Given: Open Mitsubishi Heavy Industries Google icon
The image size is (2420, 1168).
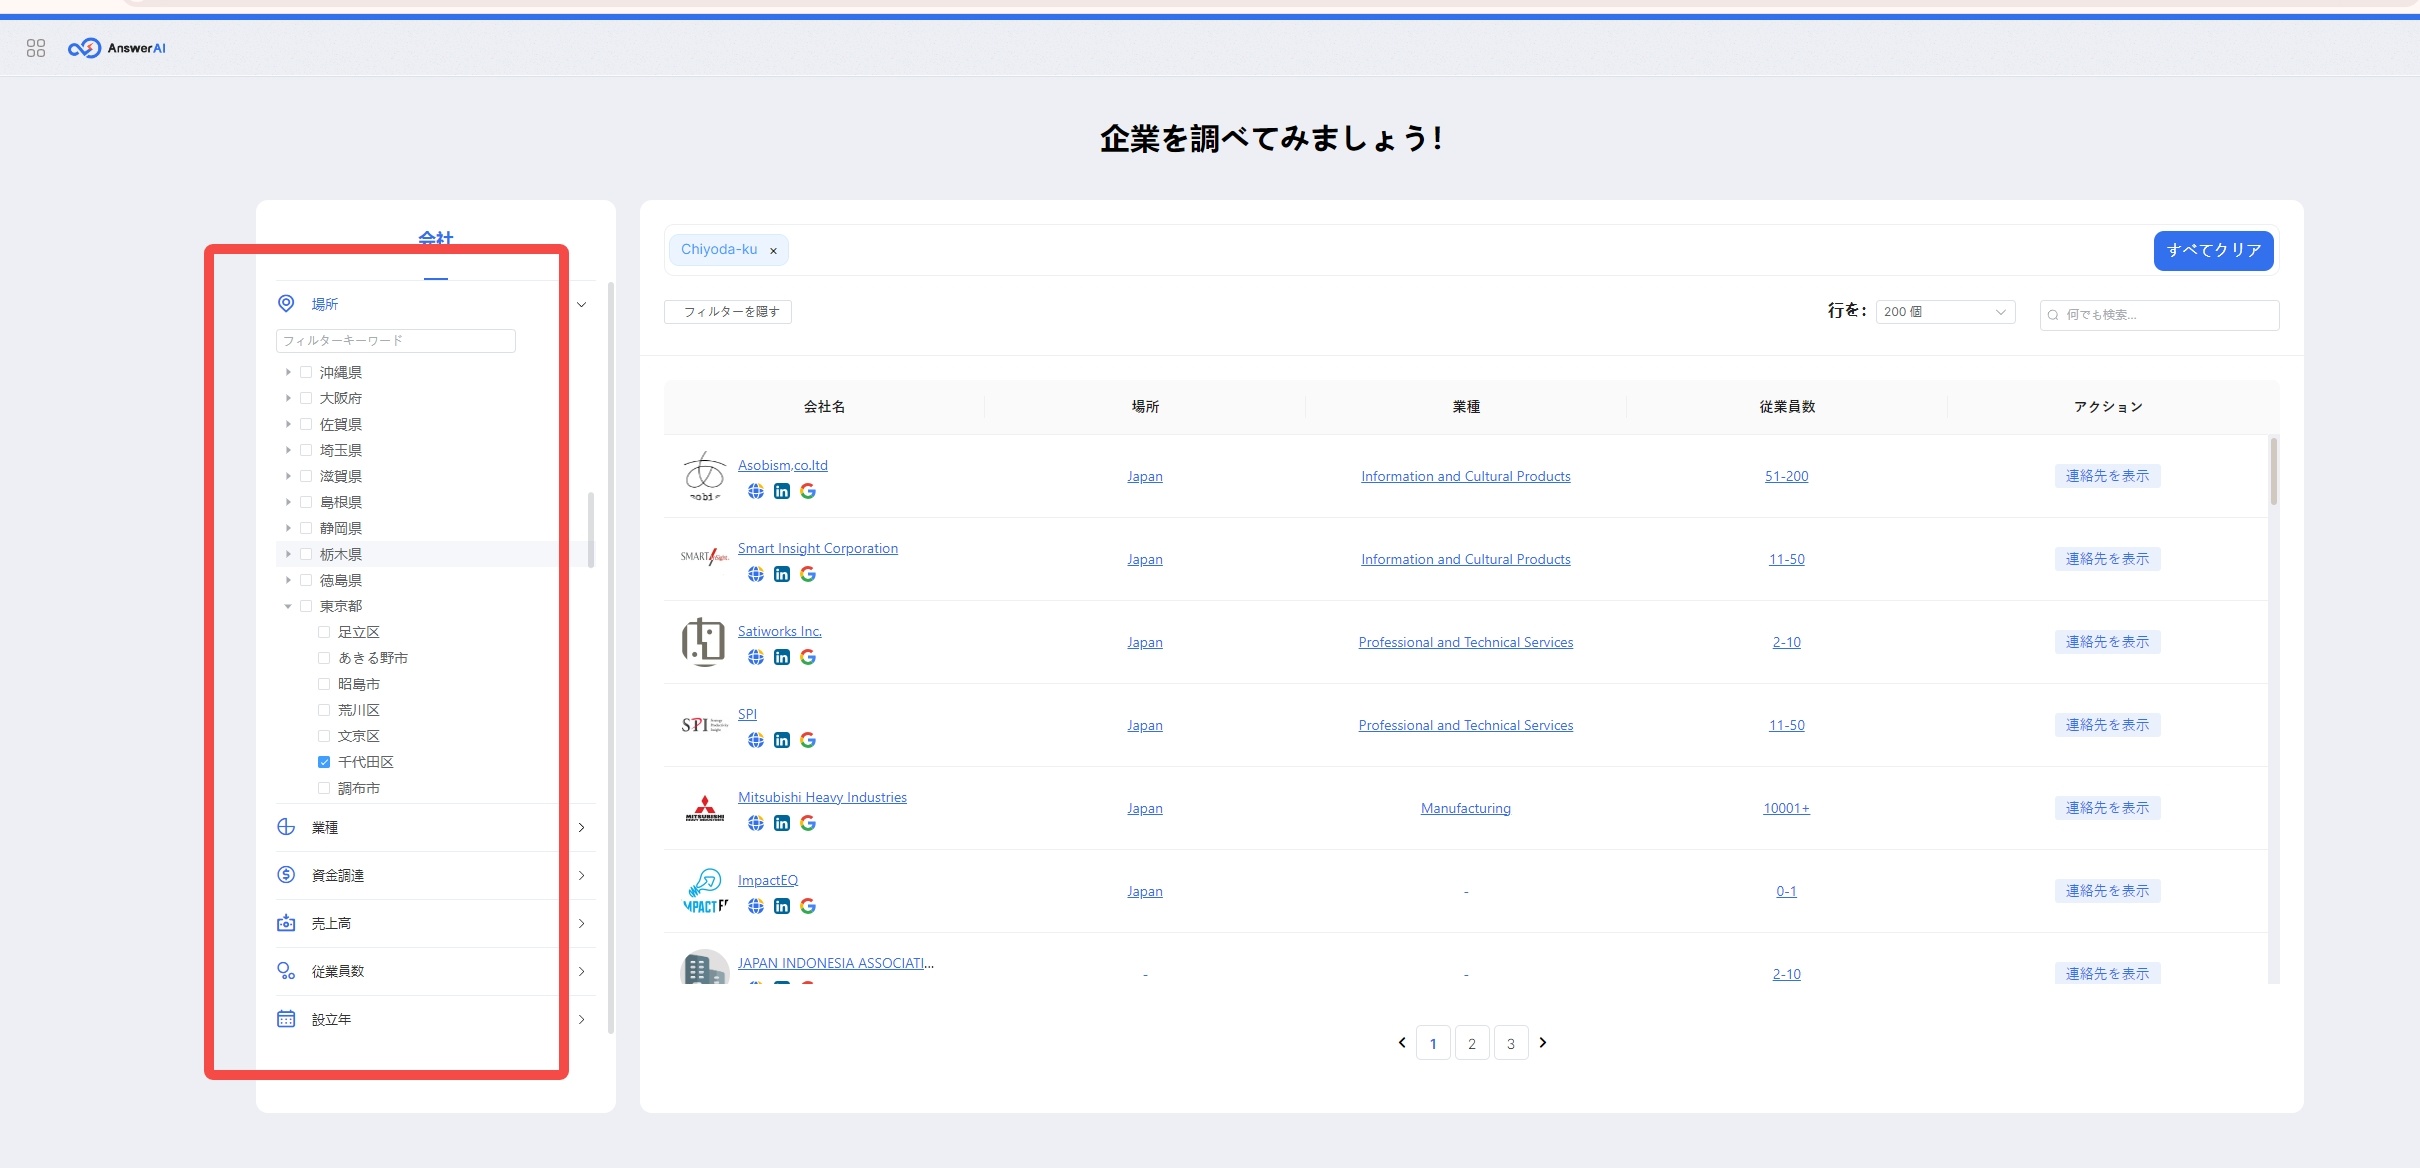Looking at the screenshot, I should [808, 823].
